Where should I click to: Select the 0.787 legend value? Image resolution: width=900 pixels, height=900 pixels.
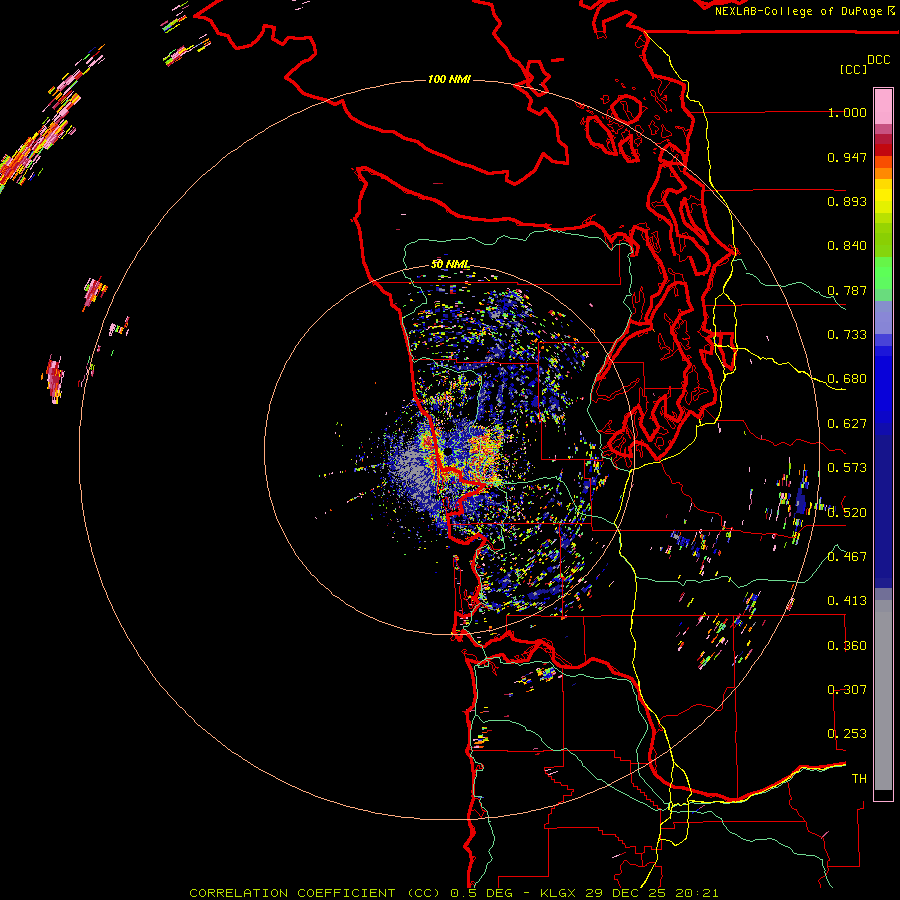click(847, 290)
